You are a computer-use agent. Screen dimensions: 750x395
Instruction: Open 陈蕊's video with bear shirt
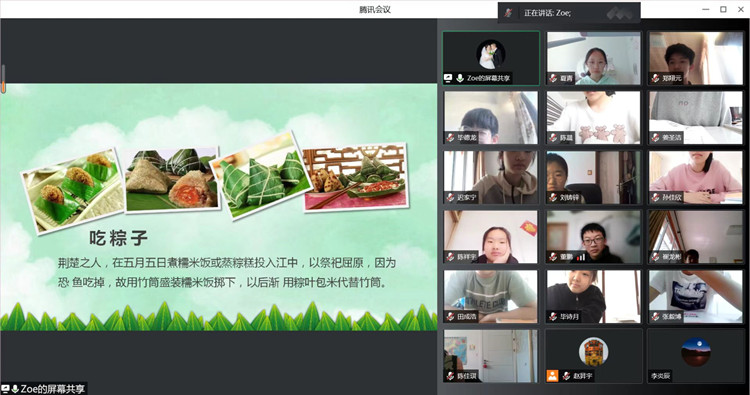coord(594,118)
